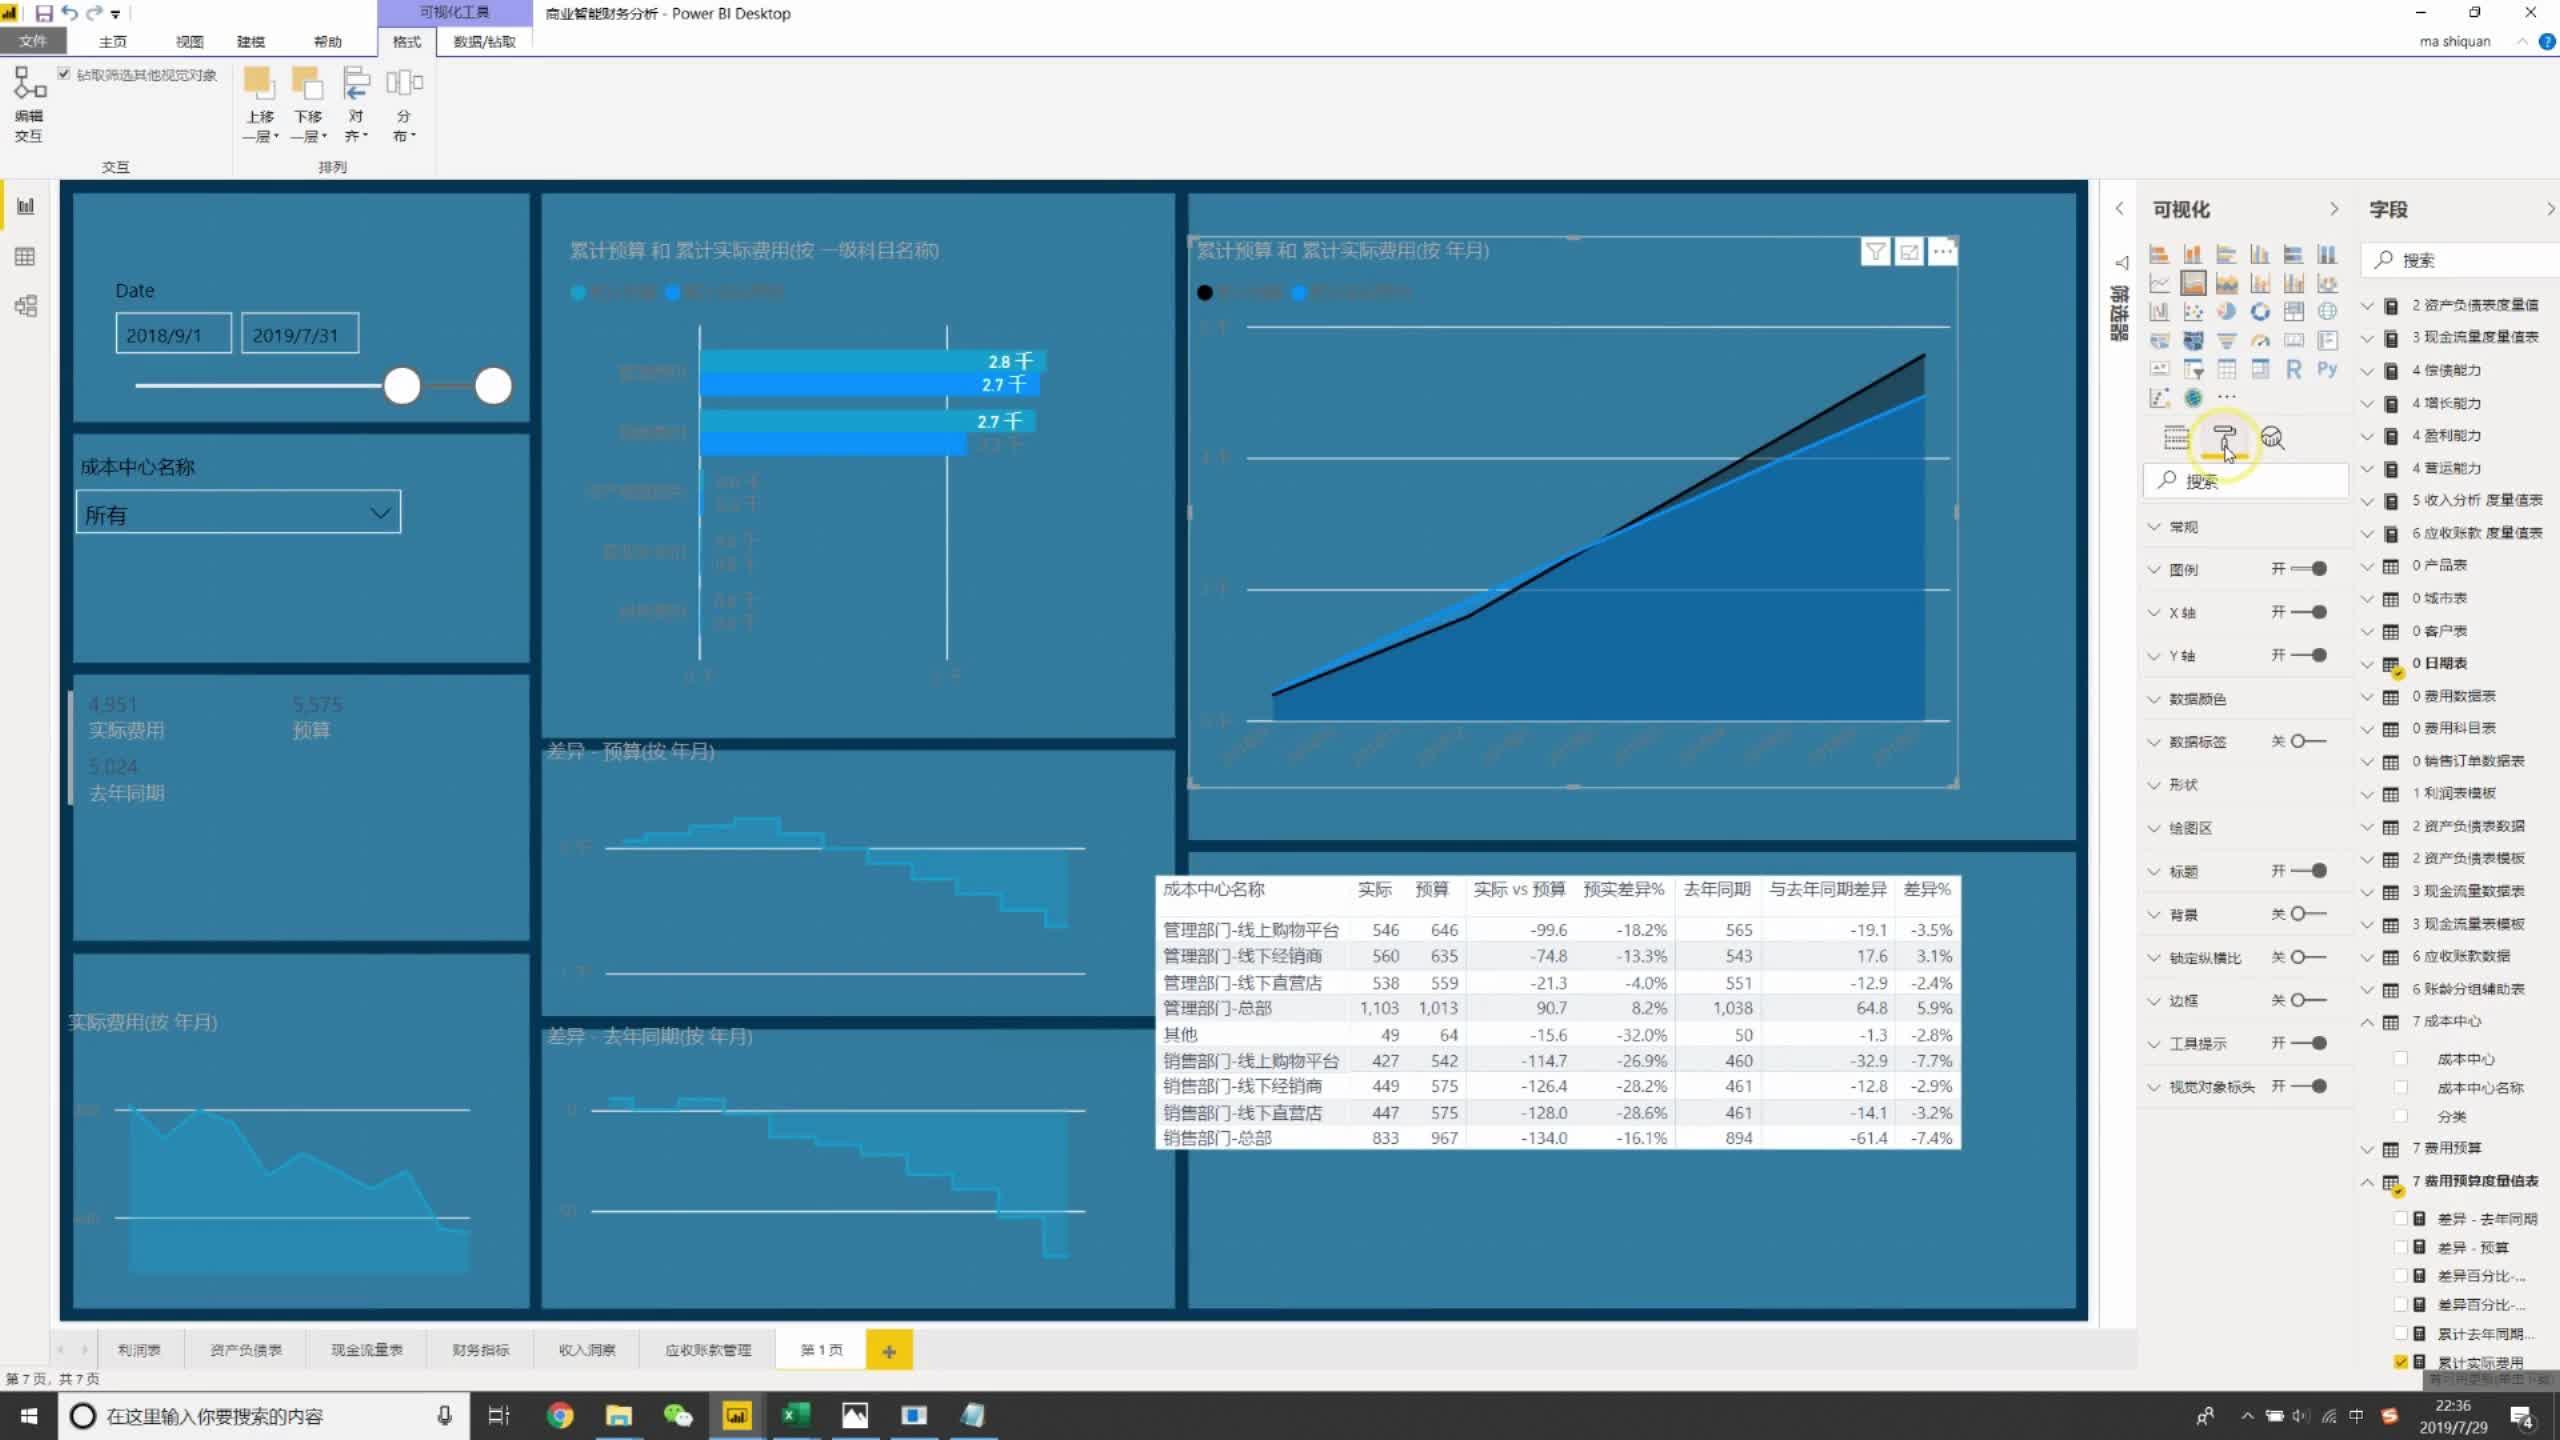Click the start handle of the Date slider
This screenshot has width=2560, height=1440.
402,386
